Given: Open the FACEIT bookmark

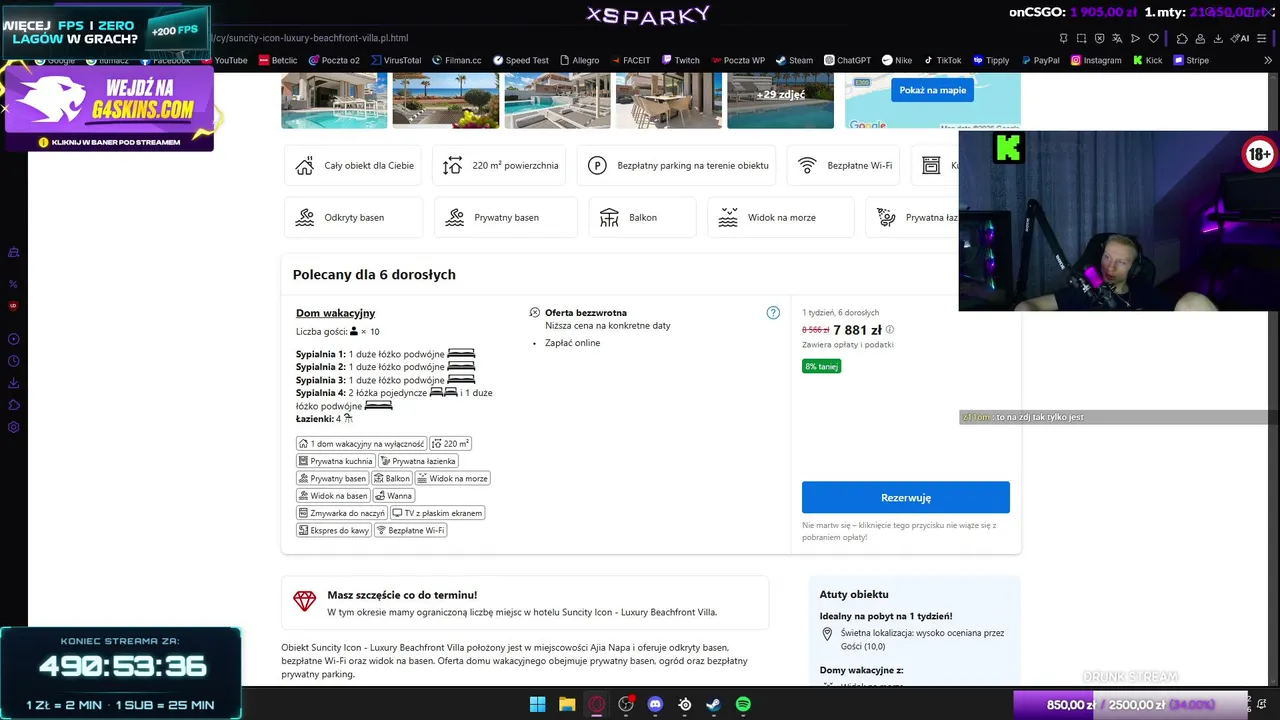Looking at the screenshot, I should [x=630, y=60].
